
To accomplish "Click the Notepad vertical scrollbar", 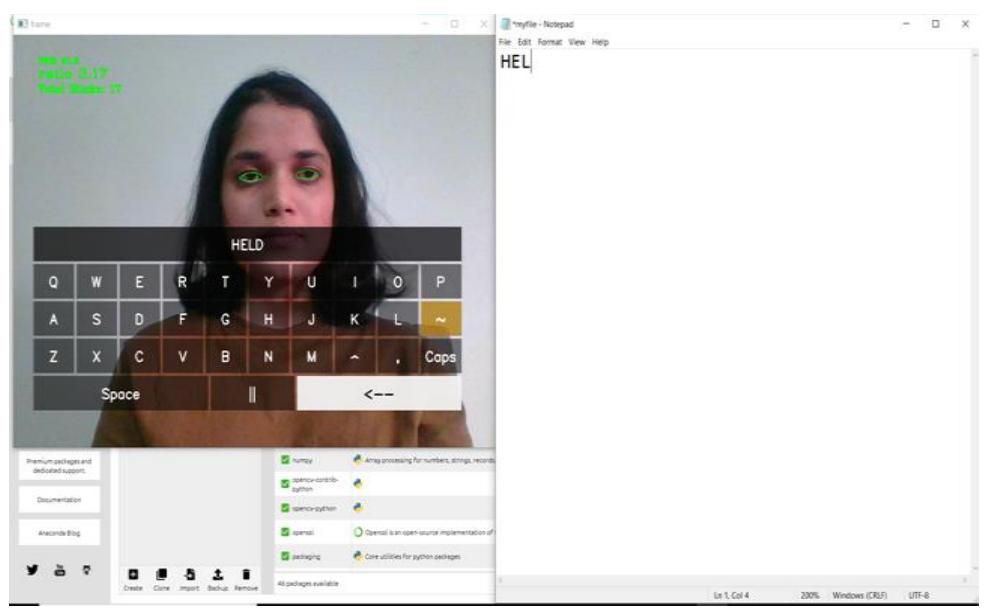I will pyautogui.click(x=975, y=312).
